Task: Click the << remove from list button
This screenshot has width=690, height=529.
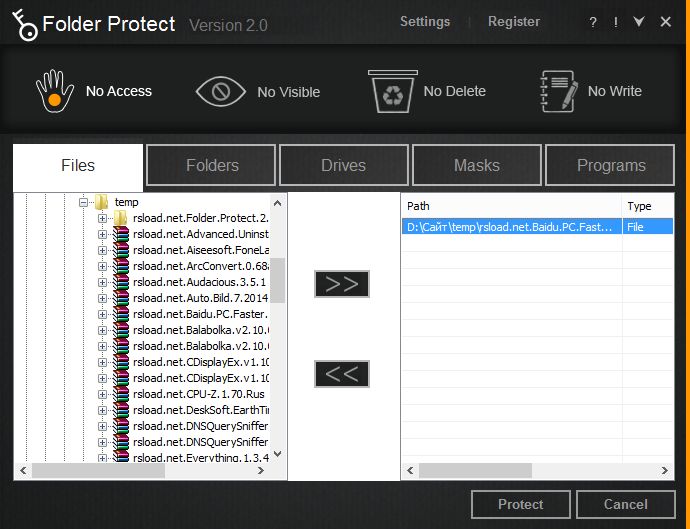Action: click(x=342, y=374)
